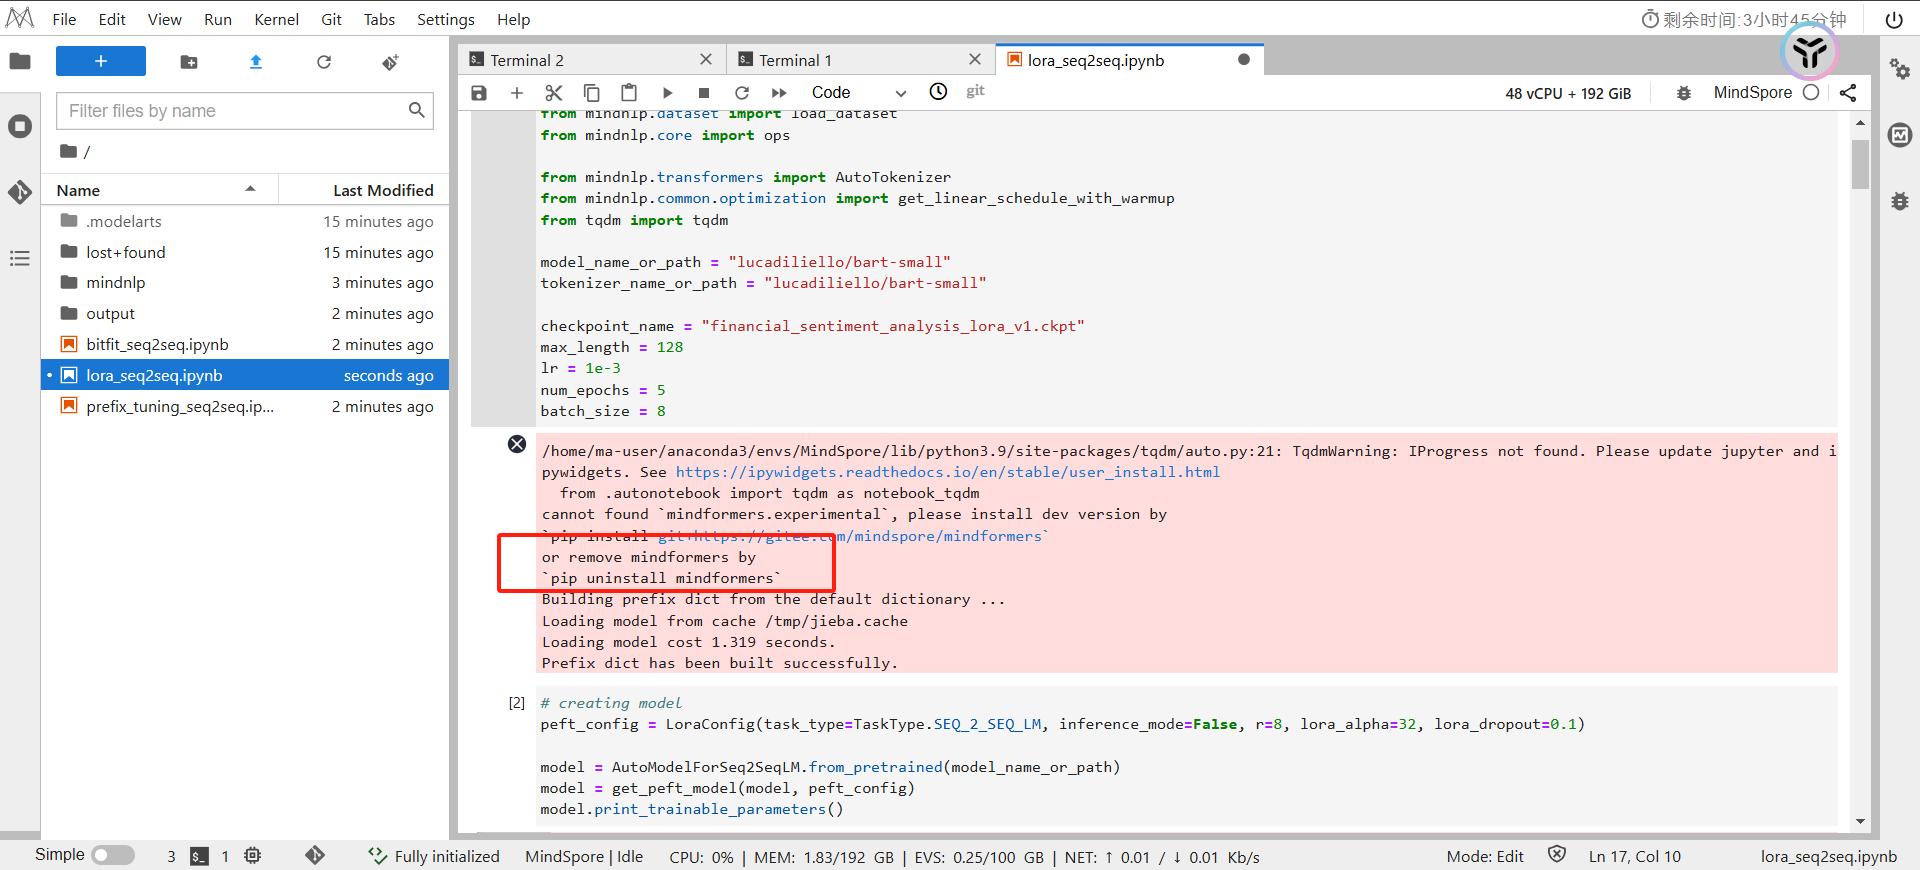Open the mindnlp folder in file browser
This screenshot has height=870, width=1920.
click(116, 283)
